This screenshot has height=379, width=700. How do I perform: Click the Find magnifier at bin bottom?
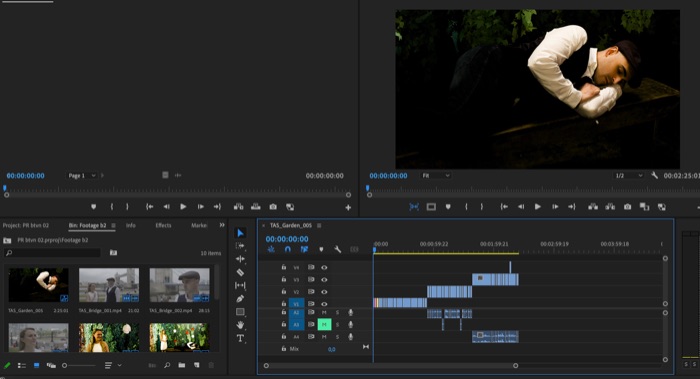click(x=167, y=365)
